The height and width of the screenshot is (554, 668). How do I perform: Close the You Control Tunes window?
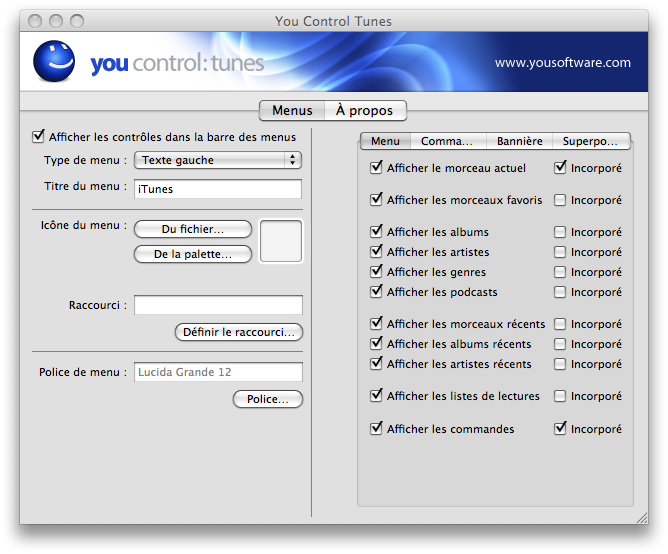[35, 20]
